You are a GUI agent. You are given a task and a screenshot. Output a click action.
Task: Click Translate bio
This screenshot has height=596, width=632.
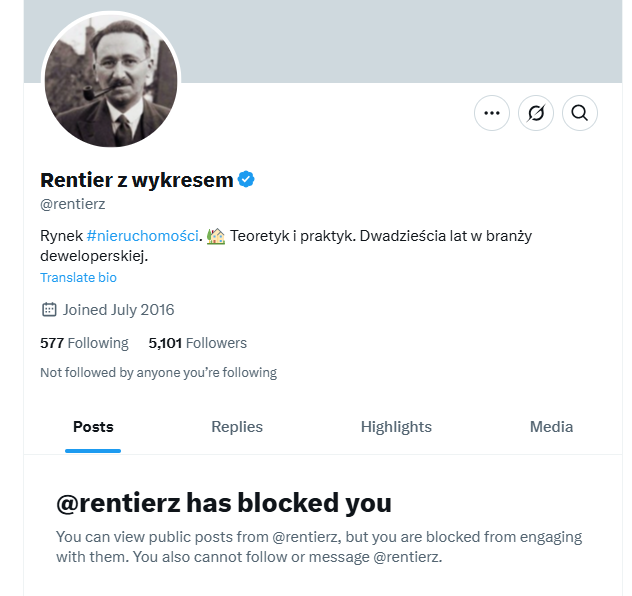[x=78, y=277]
